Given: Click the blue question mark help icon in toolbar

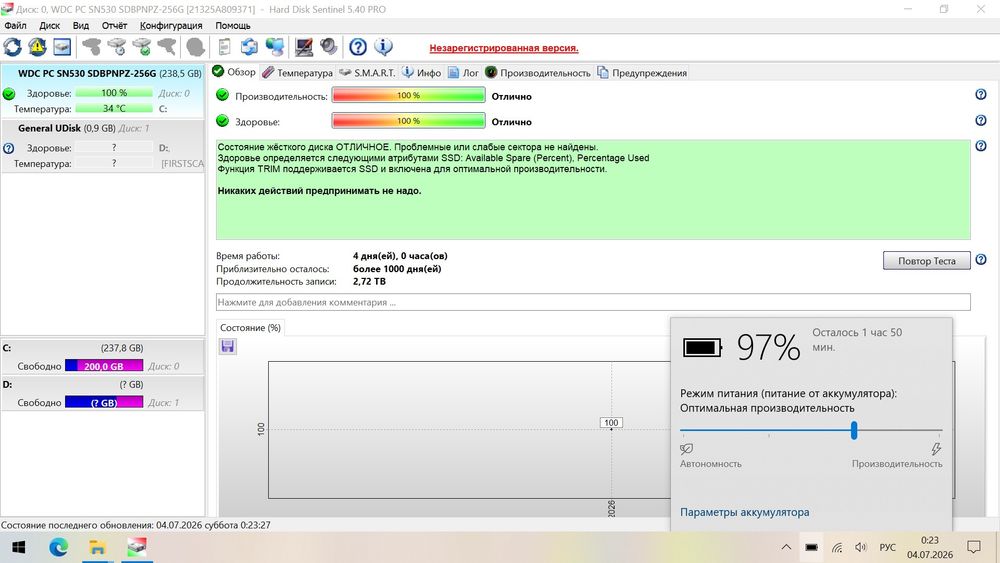Looking at the screenshot, I should tap(358, 47).
